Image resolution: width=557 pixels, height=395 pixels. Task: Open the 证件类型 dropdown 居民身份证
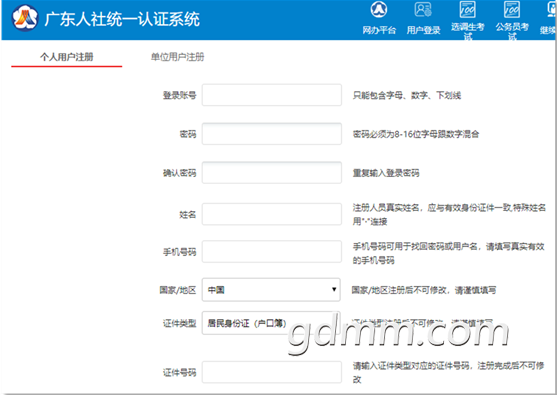tap(271, 323)
